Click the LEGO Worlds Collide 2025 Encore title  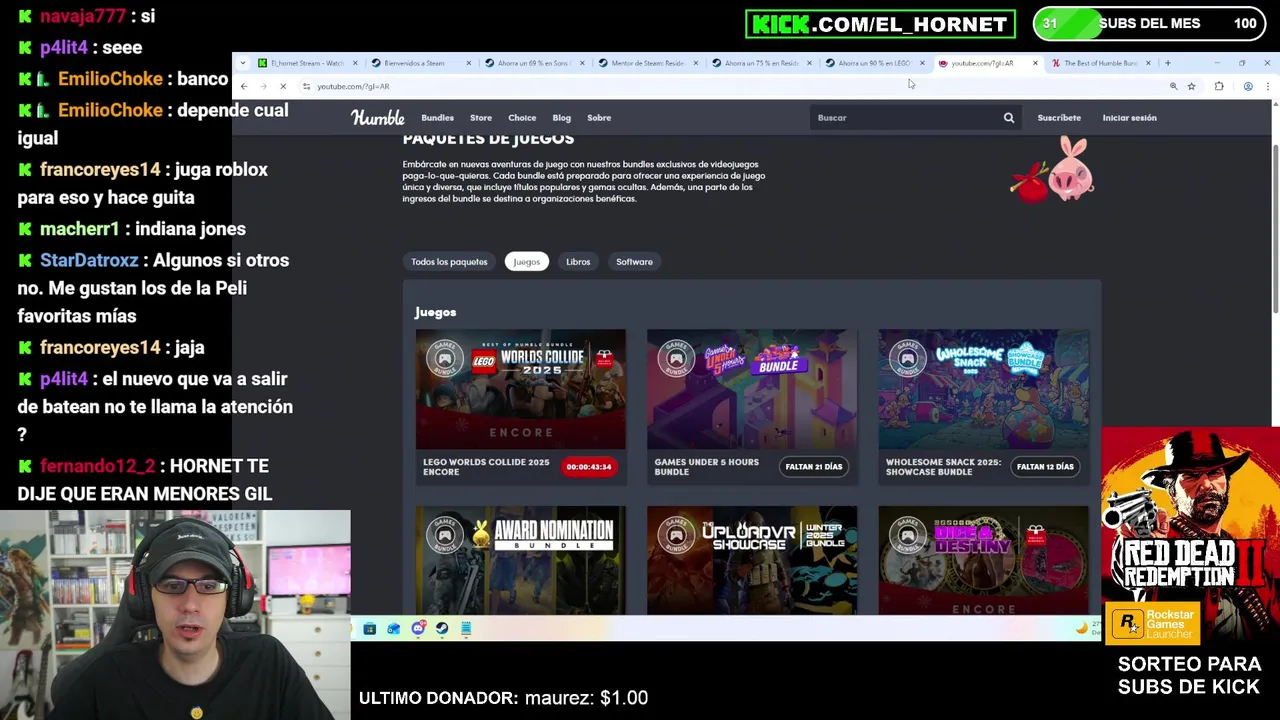coord(486,467)
